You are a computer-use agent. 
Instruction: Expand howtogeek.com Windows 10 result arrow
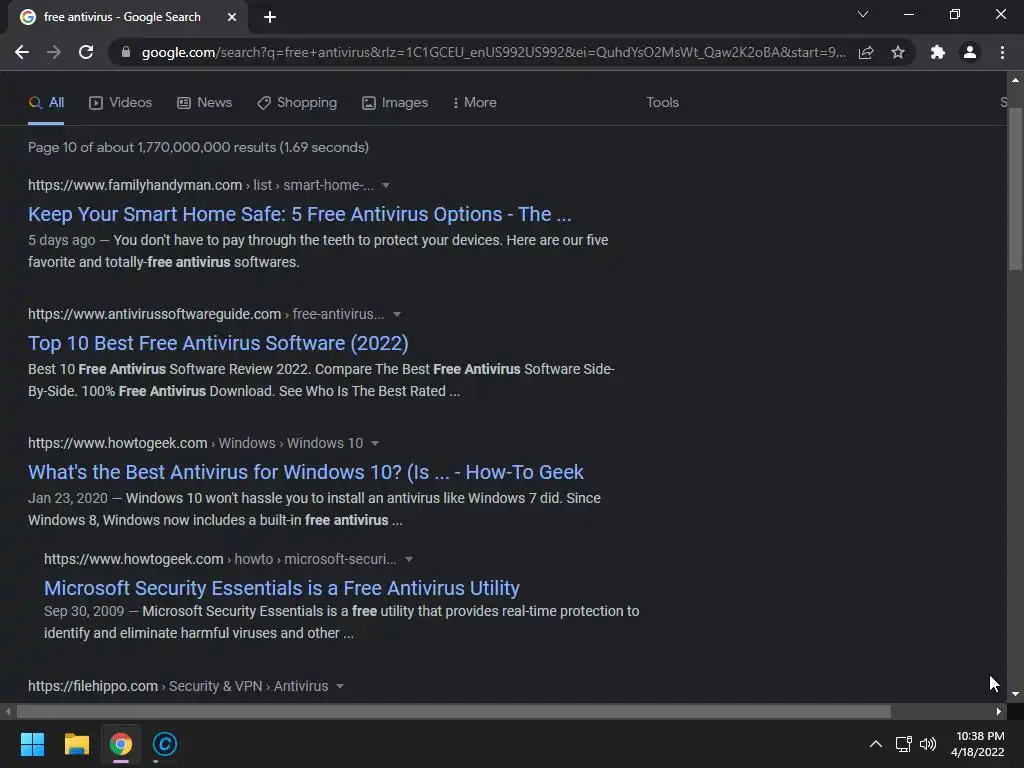pos(375,443)
